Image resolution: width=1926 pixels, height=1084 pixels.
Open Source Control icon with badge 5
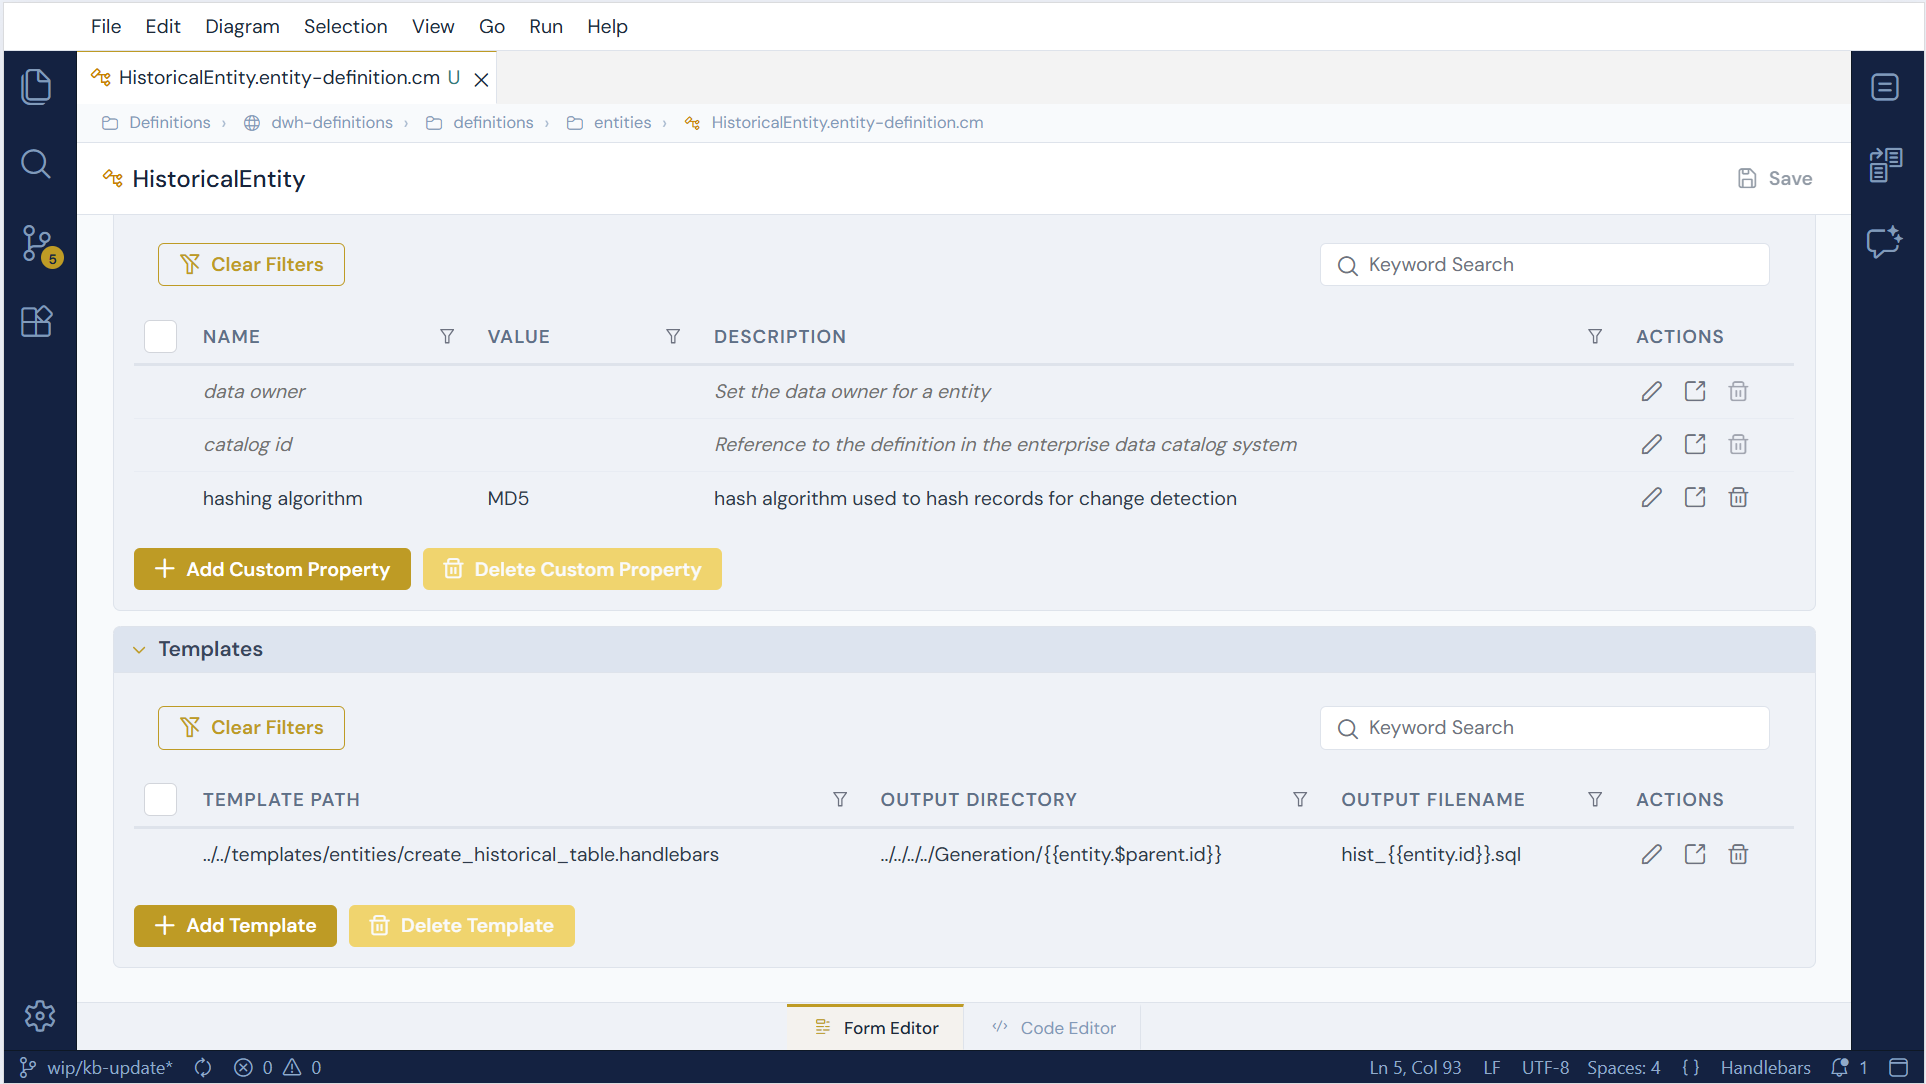[40, 245]
